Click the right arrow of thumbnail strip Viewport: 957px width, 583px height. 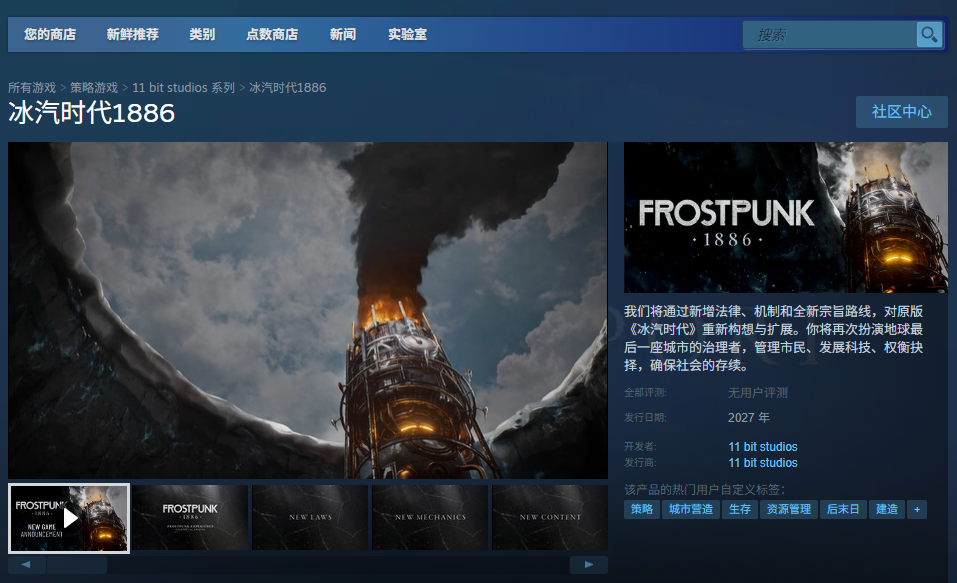pyautogui.click(x=588, y=565)
